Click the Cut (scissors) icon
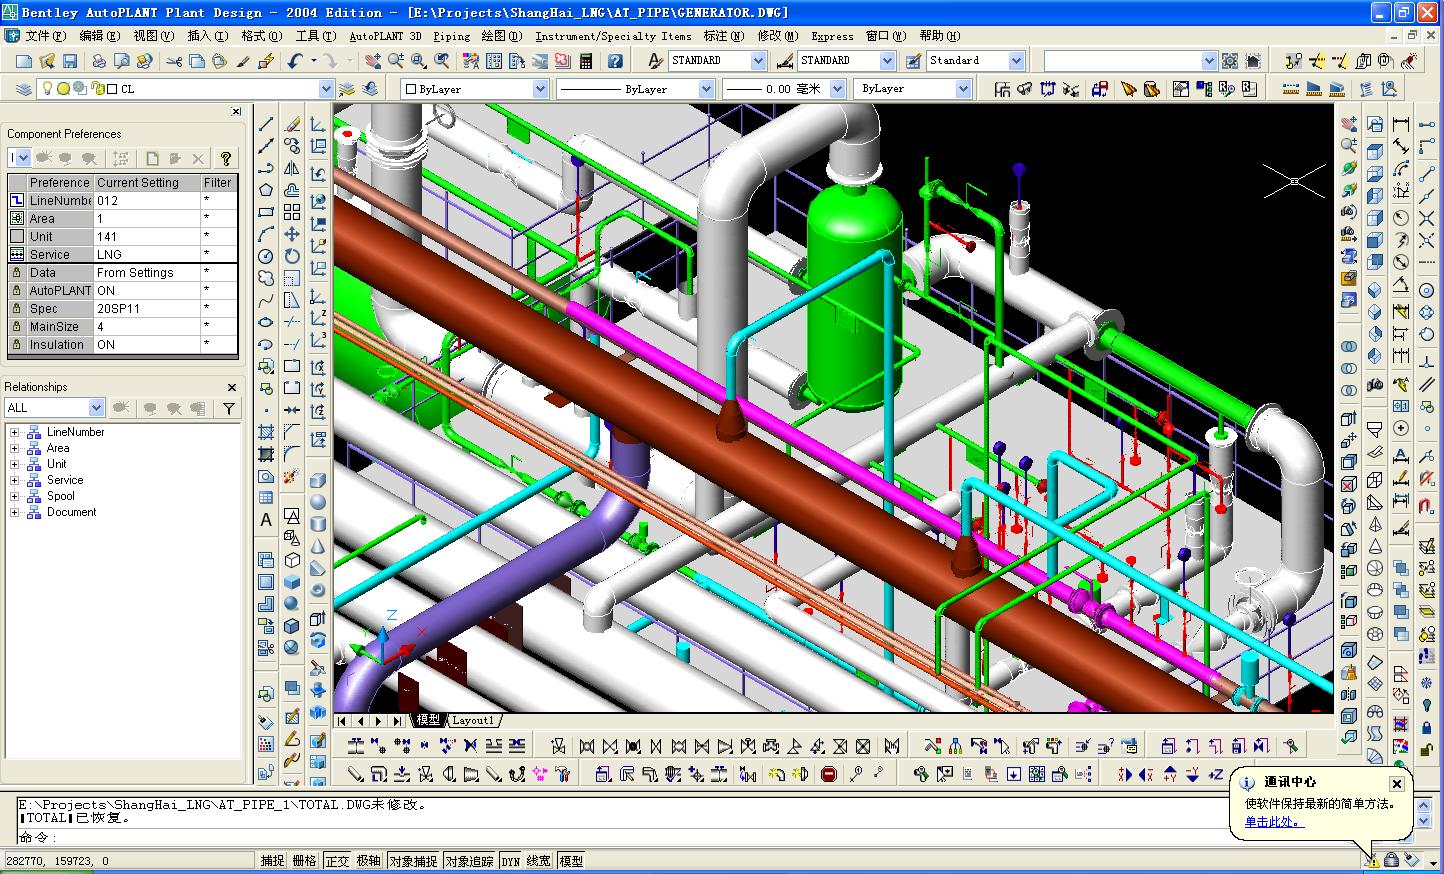The image size is (1444, 874). tap(173, 61)
